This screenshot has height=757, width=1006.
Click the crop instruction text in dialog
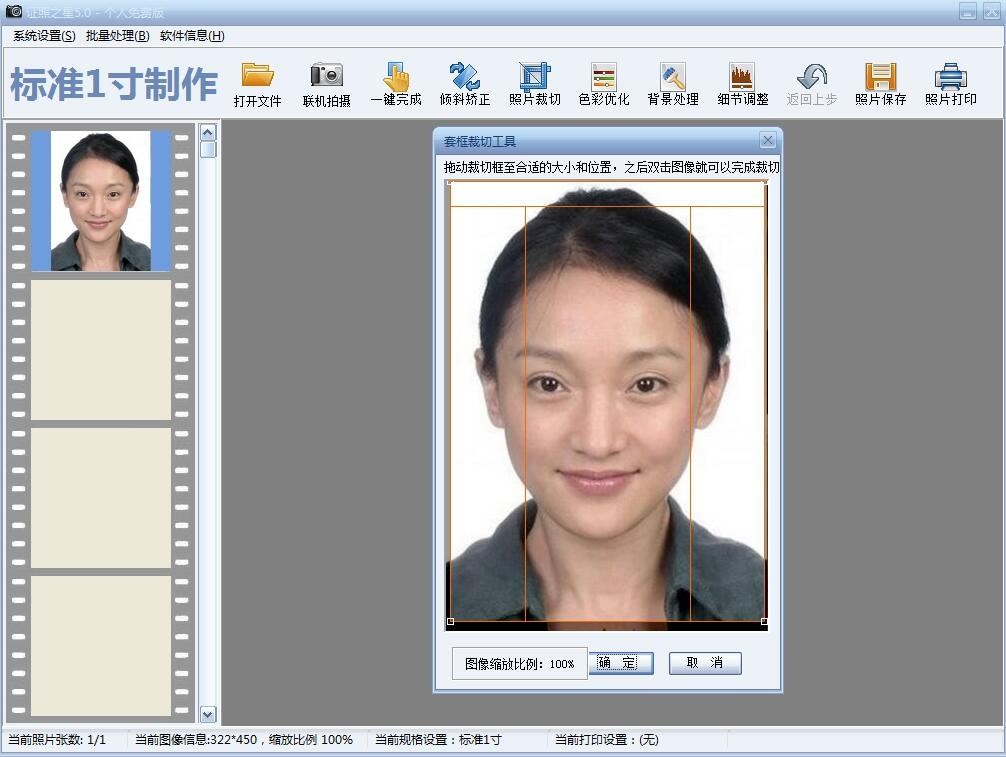[611, 167]
